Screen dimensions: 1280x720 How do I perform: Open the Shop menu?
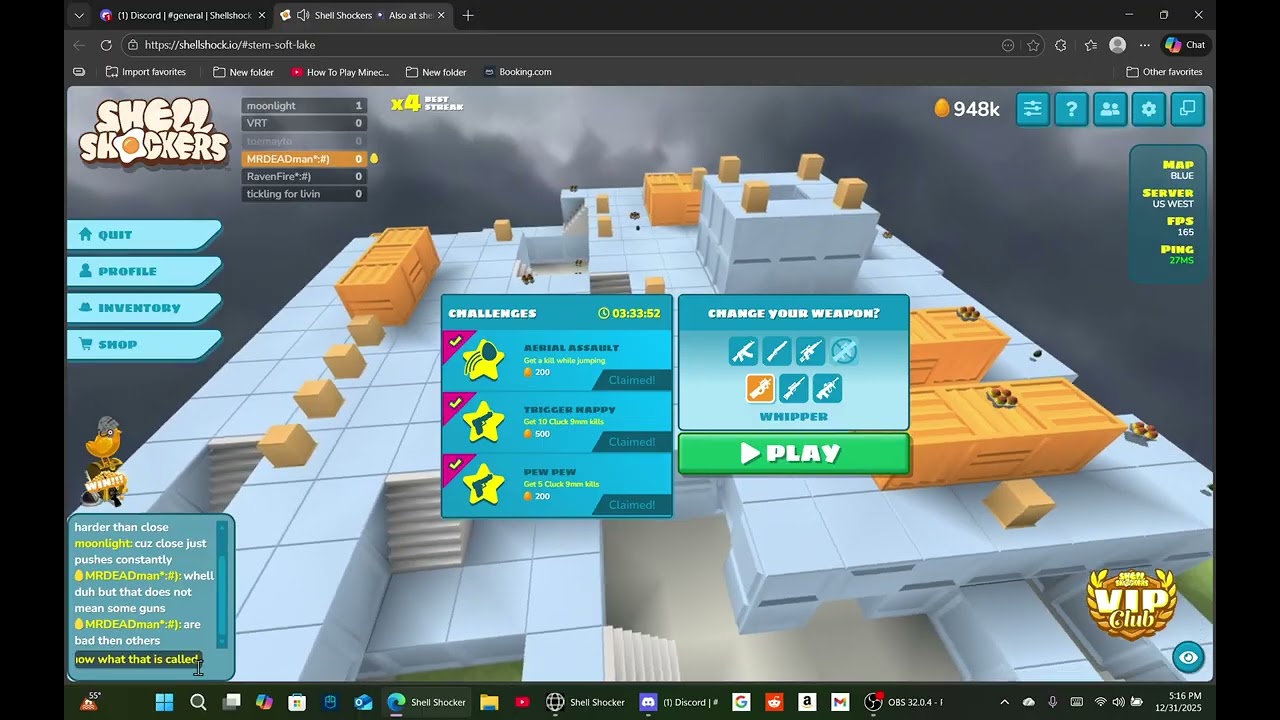pos(144,344)
